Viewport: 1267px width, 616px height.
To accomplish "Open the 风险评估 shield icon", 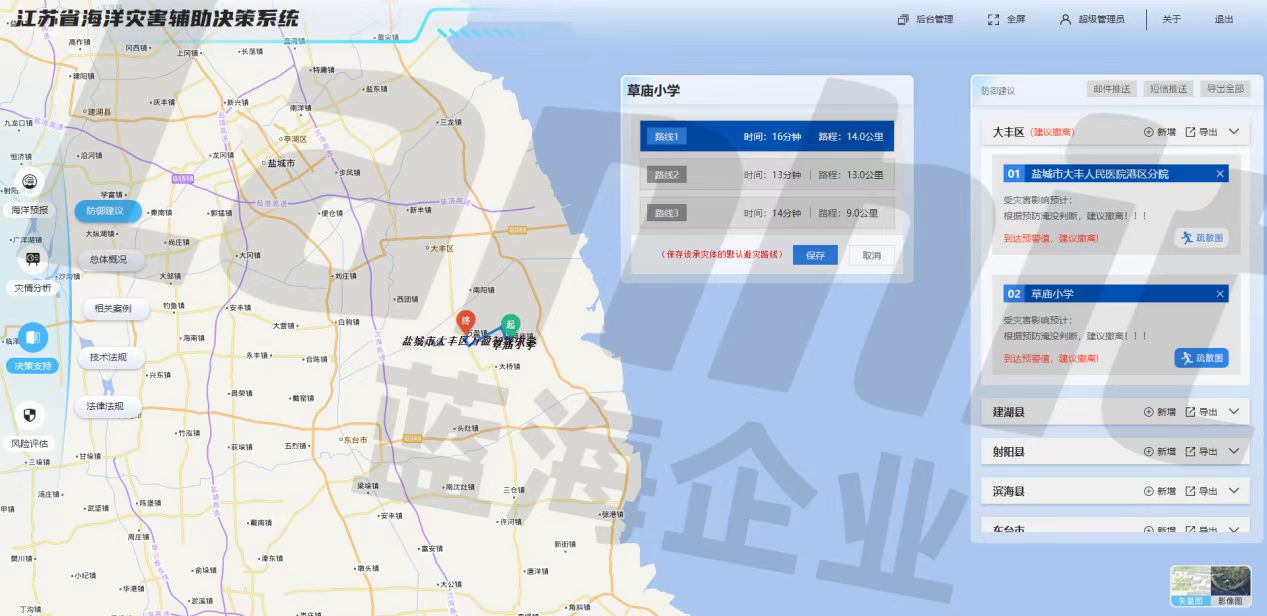I will pyautogui.click(x=30, y=415).
